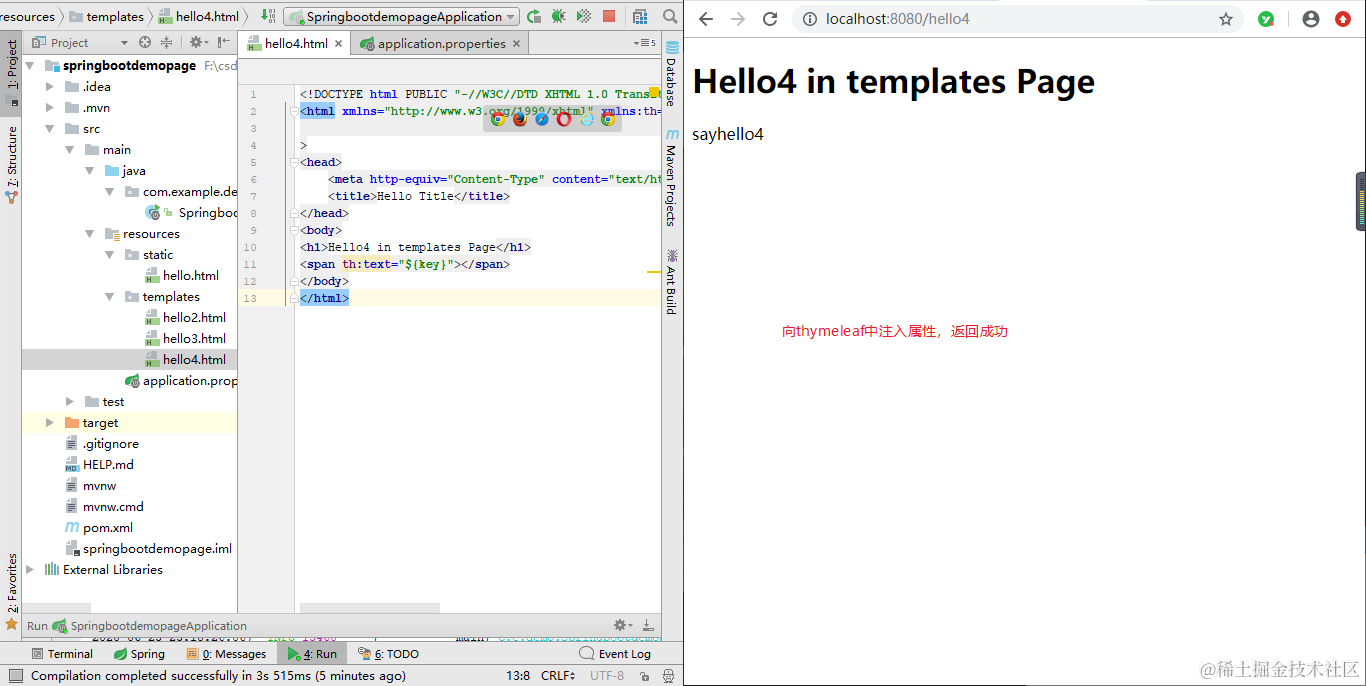1366x686 pixels.
Task: Expand the target folder
Action: click(x=50, y=423)
